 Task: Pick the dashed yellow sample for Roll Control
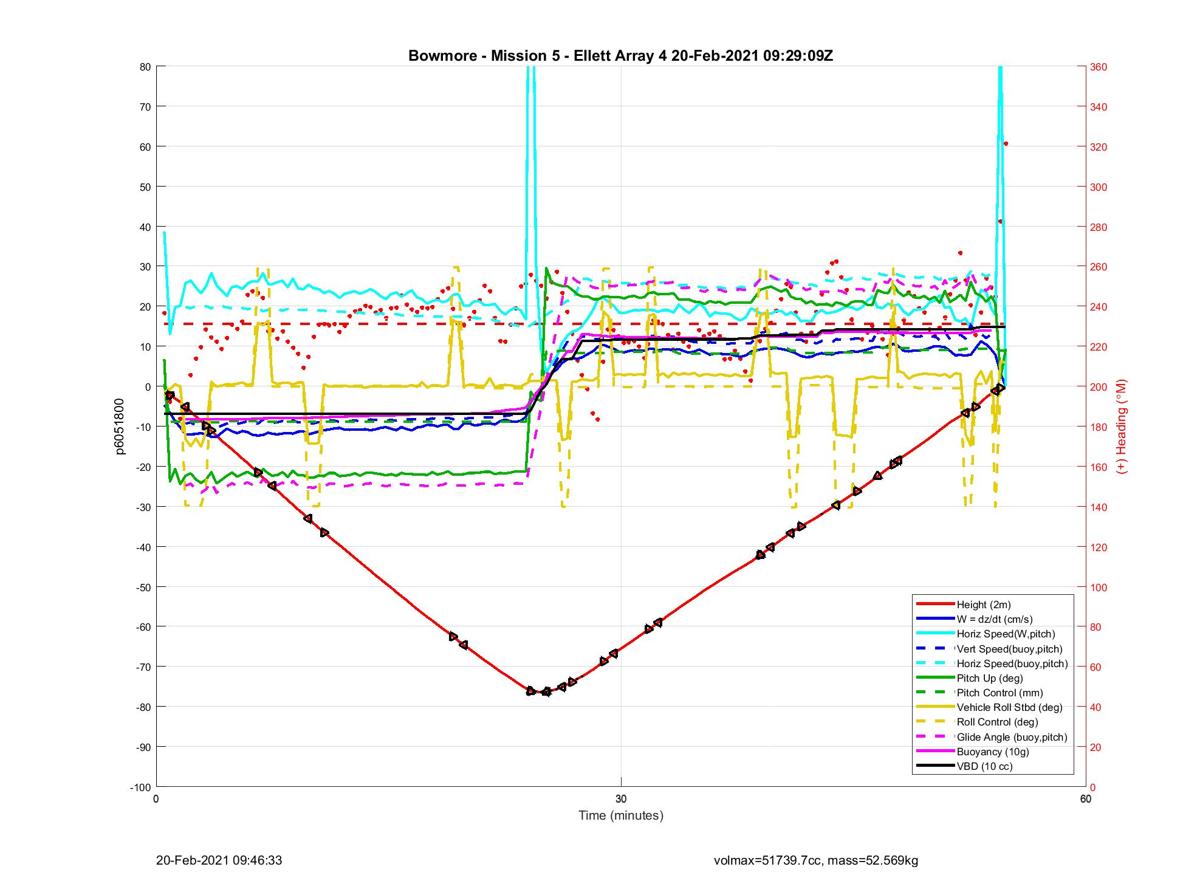[x=934, y=722]
